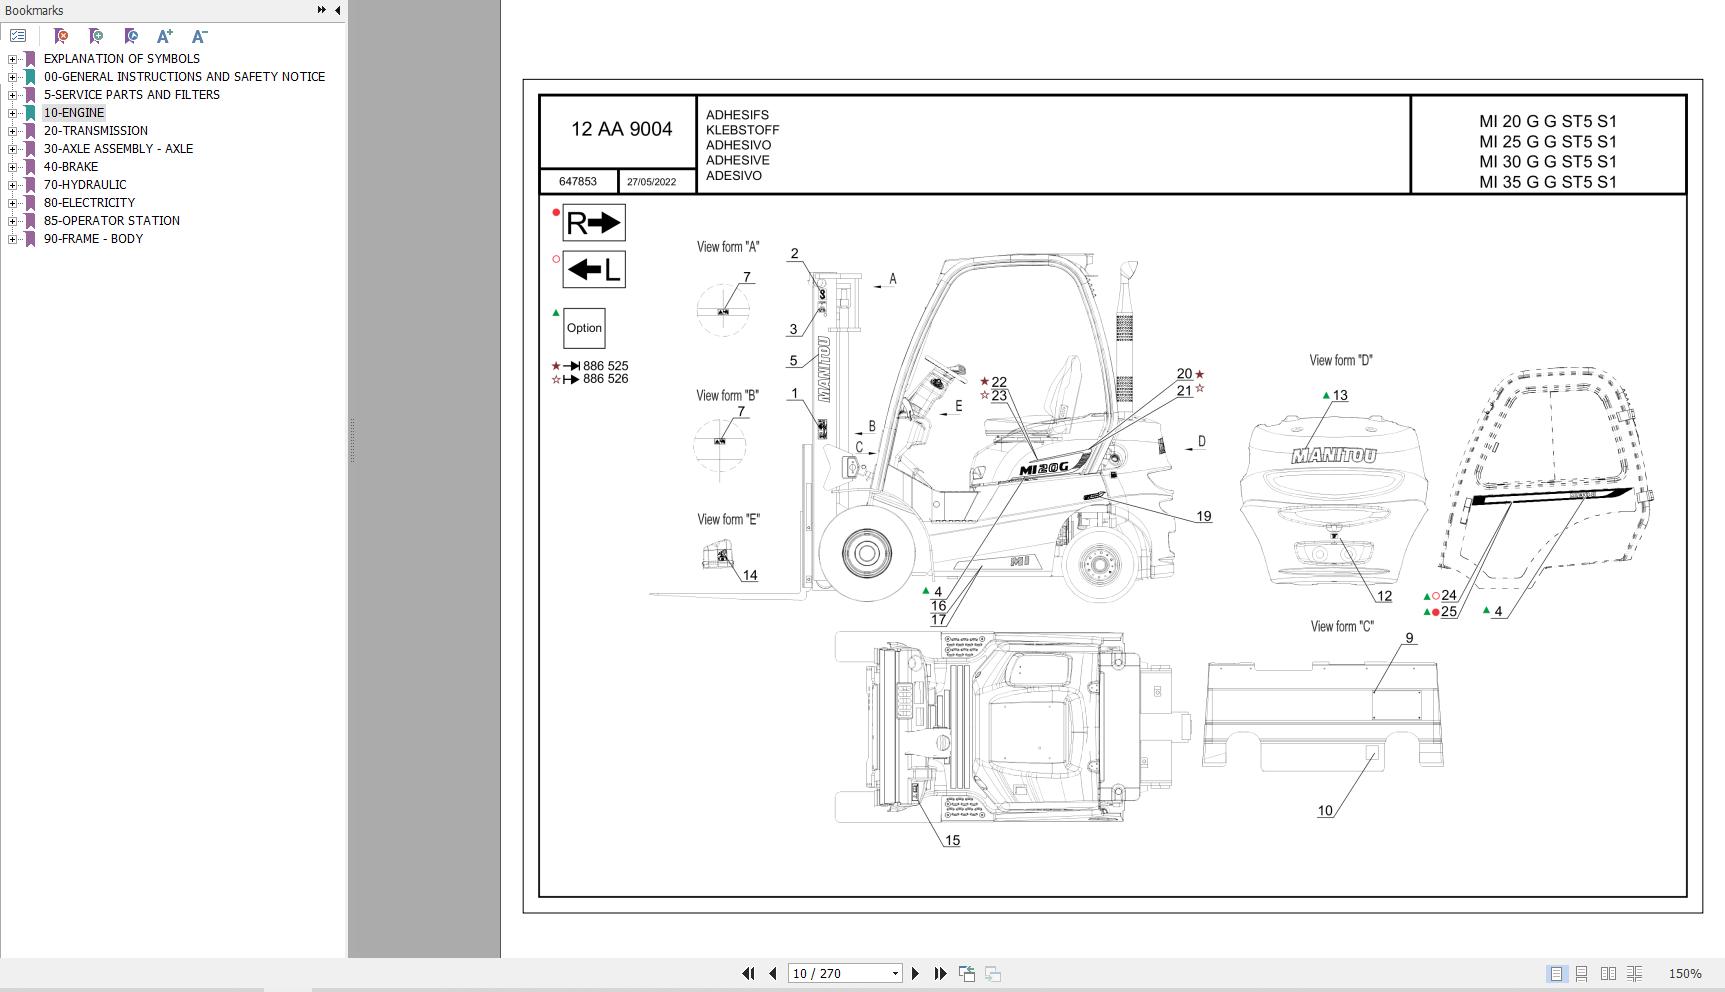Expand the 5-SERVICE PARTS AND FILTERS node
Viewport: 1725px width, 992px height.
click(12, 95)
